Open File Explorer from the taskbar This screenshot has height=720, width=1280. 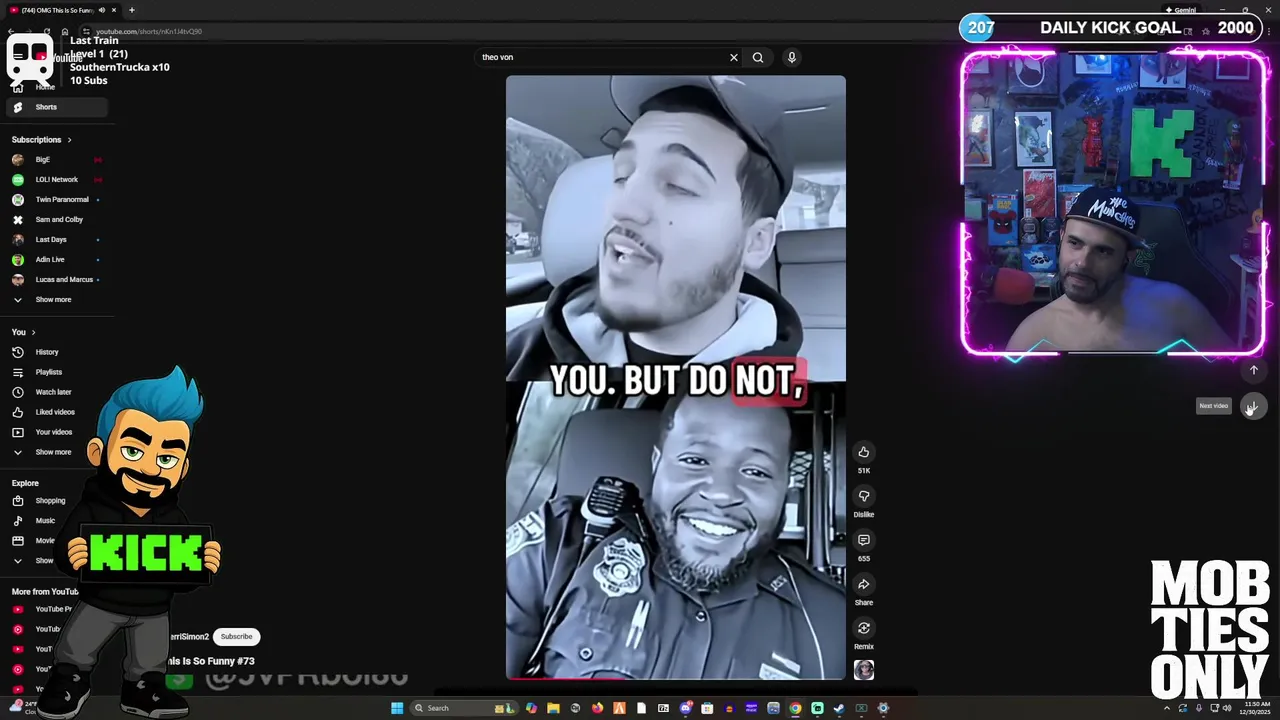[x=553, y=708]
